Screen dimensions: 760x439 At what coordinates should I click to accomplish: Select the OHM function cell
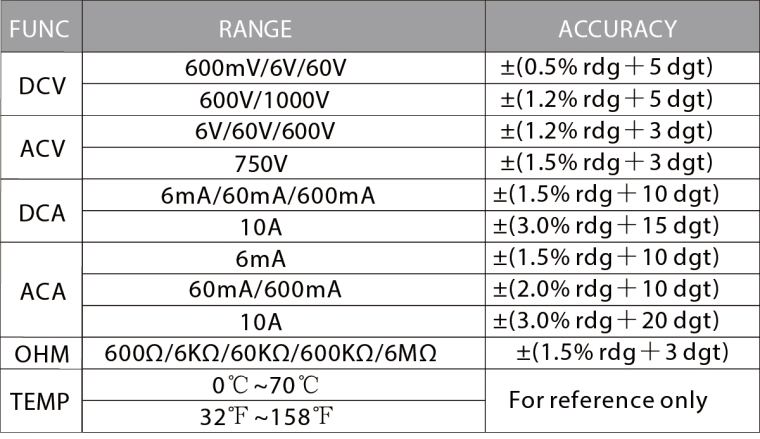[41, 354]
